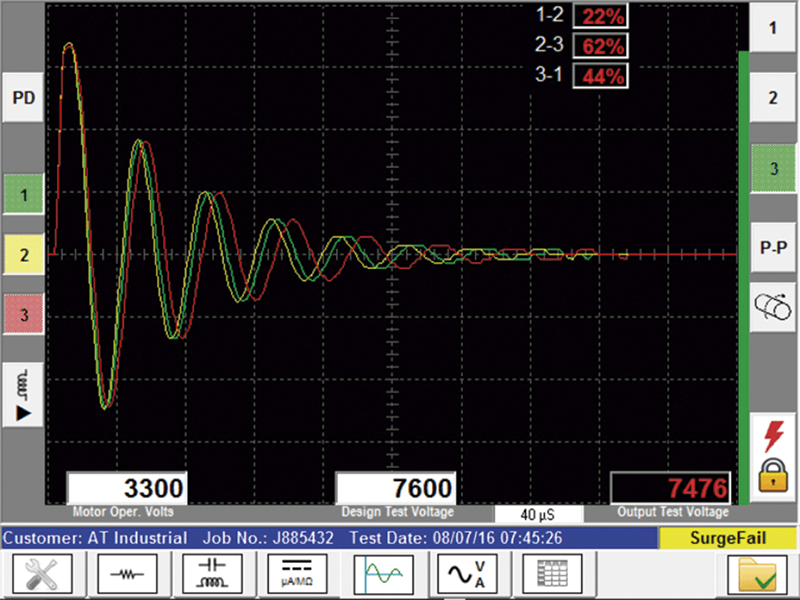
Task: Toggle the yellow trace 2 button
Action: [22, 255]
